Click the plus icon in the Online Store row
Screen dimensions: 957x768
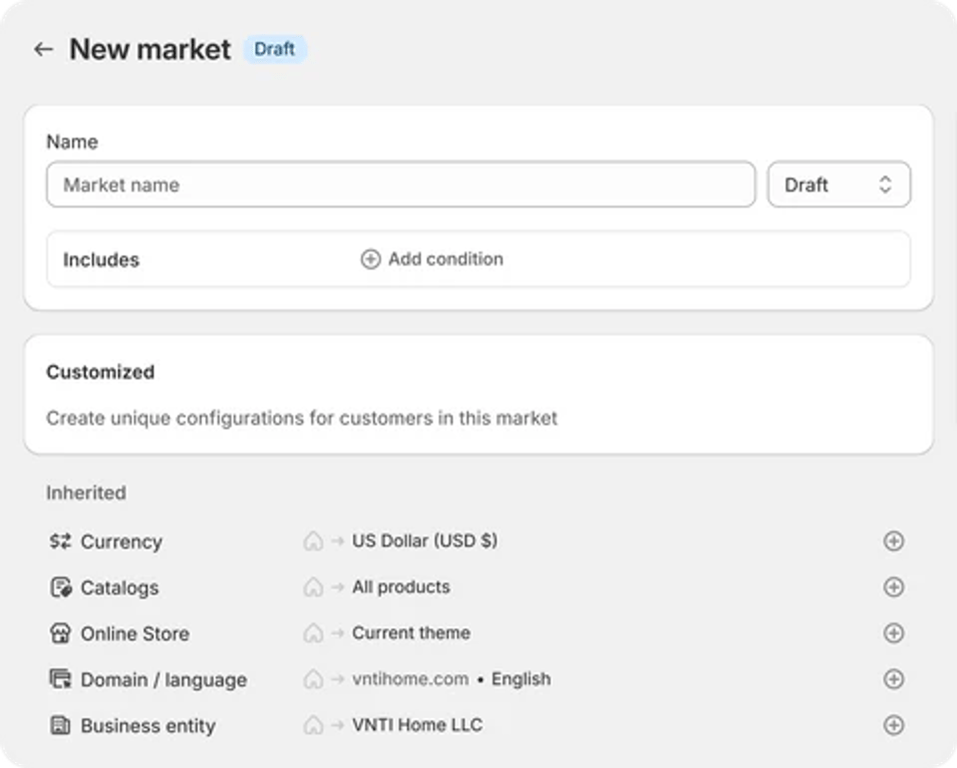[894, 633]
